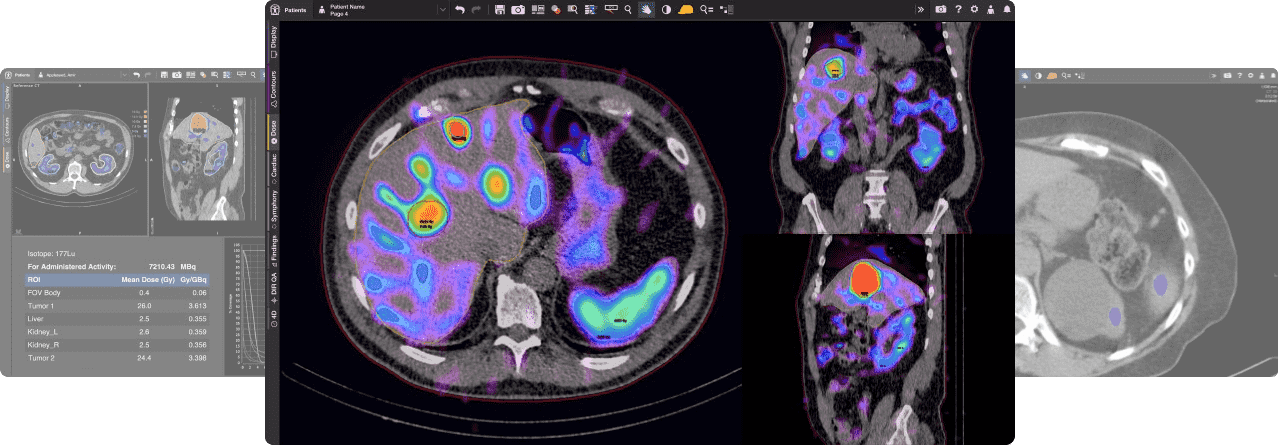The height and width of the screenshot is (445, 1278).
Task: Open the screen layout icon
Action: 537,9
